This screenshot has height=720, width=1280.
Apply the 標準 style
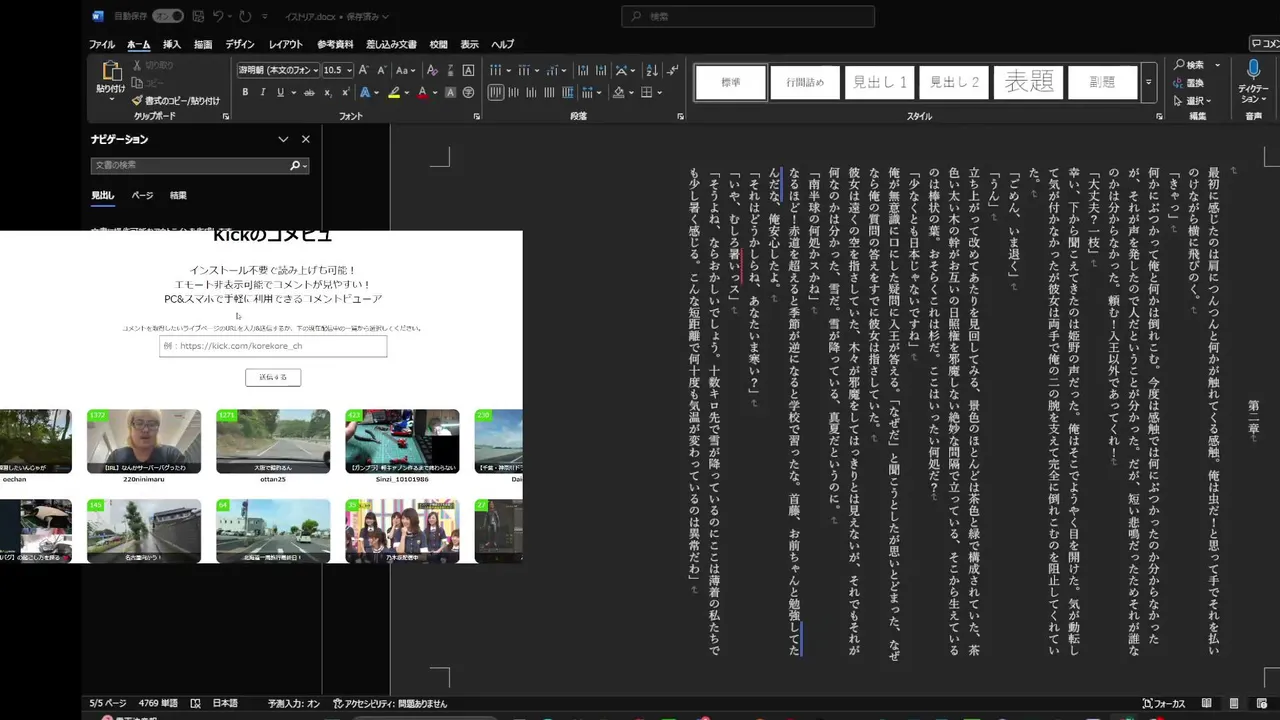(x=731, y=82)
